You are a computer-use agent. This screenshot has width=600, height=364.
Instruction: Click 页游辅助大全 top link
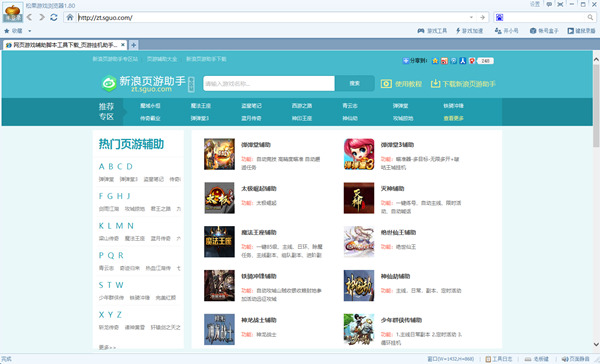162,59
